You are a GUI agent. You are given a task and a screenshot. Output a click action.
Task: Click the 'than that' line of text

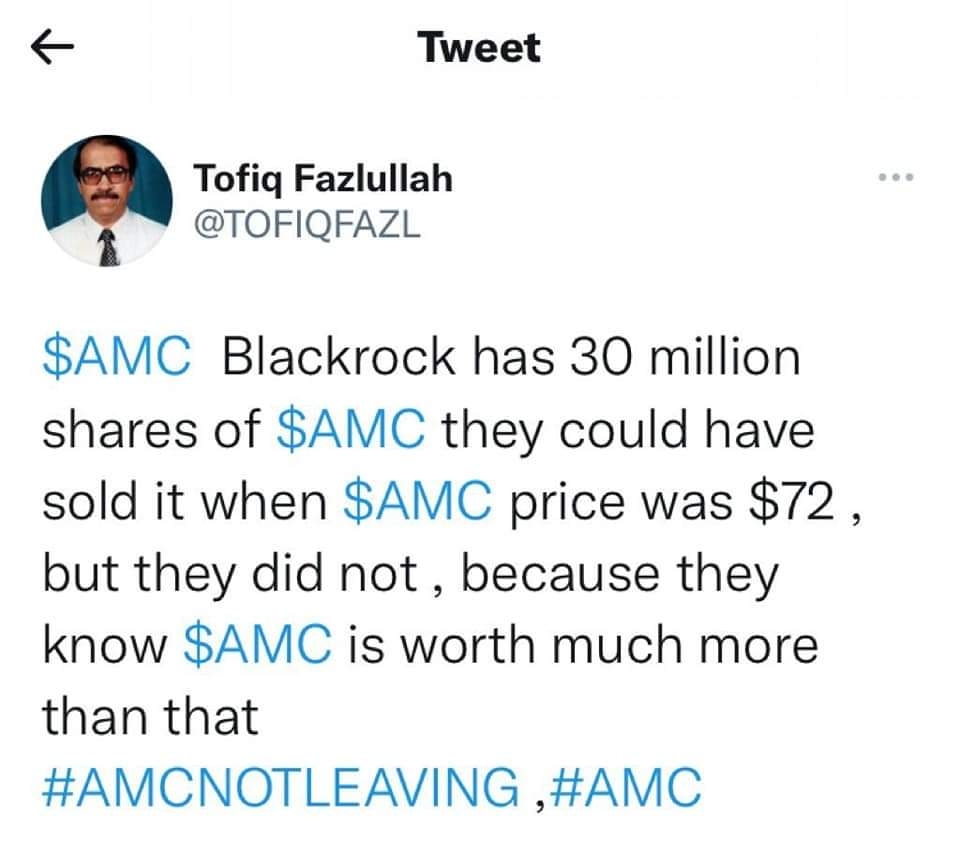click(x=150, y=716)
